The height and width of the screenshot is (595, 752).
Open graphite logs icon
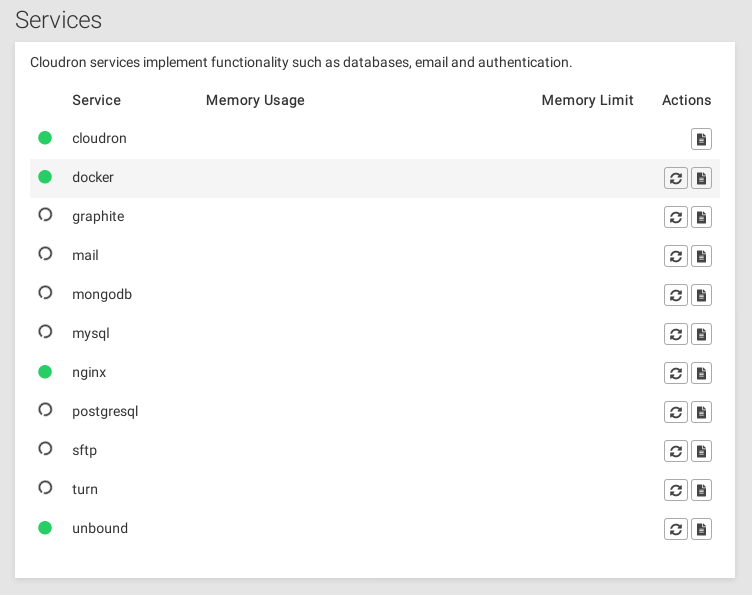pyautogui.click(x=701, y=217)
